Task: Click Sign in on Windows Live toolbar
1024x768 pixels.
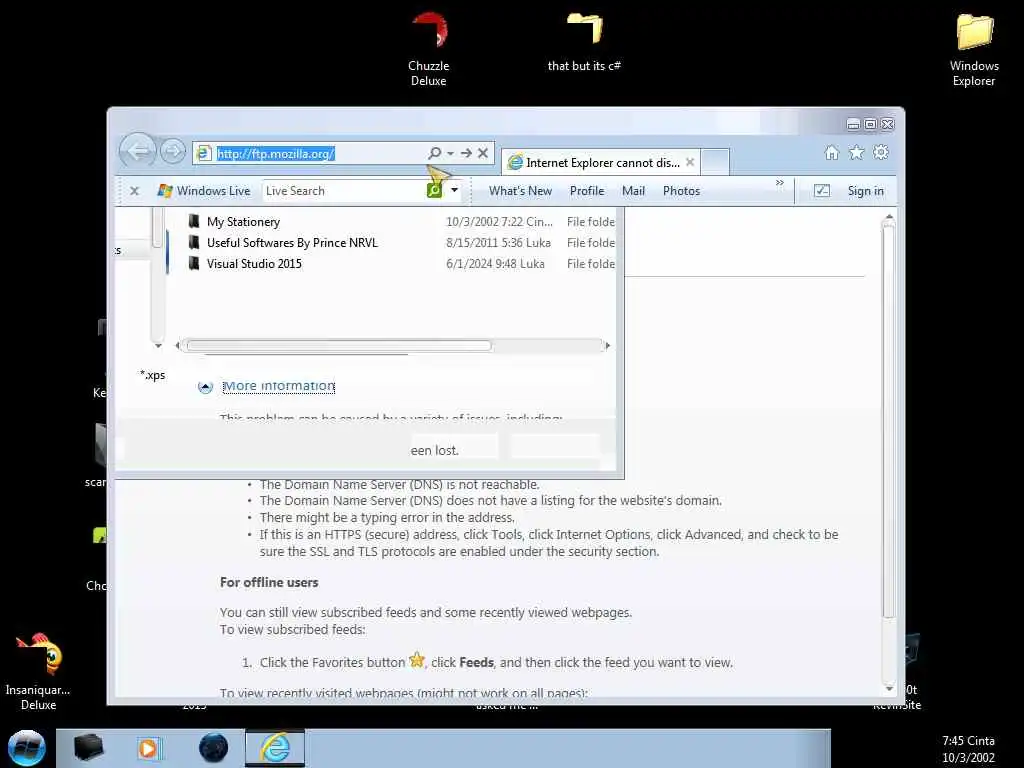Action: pyautogui.click(x=865, y=191)
